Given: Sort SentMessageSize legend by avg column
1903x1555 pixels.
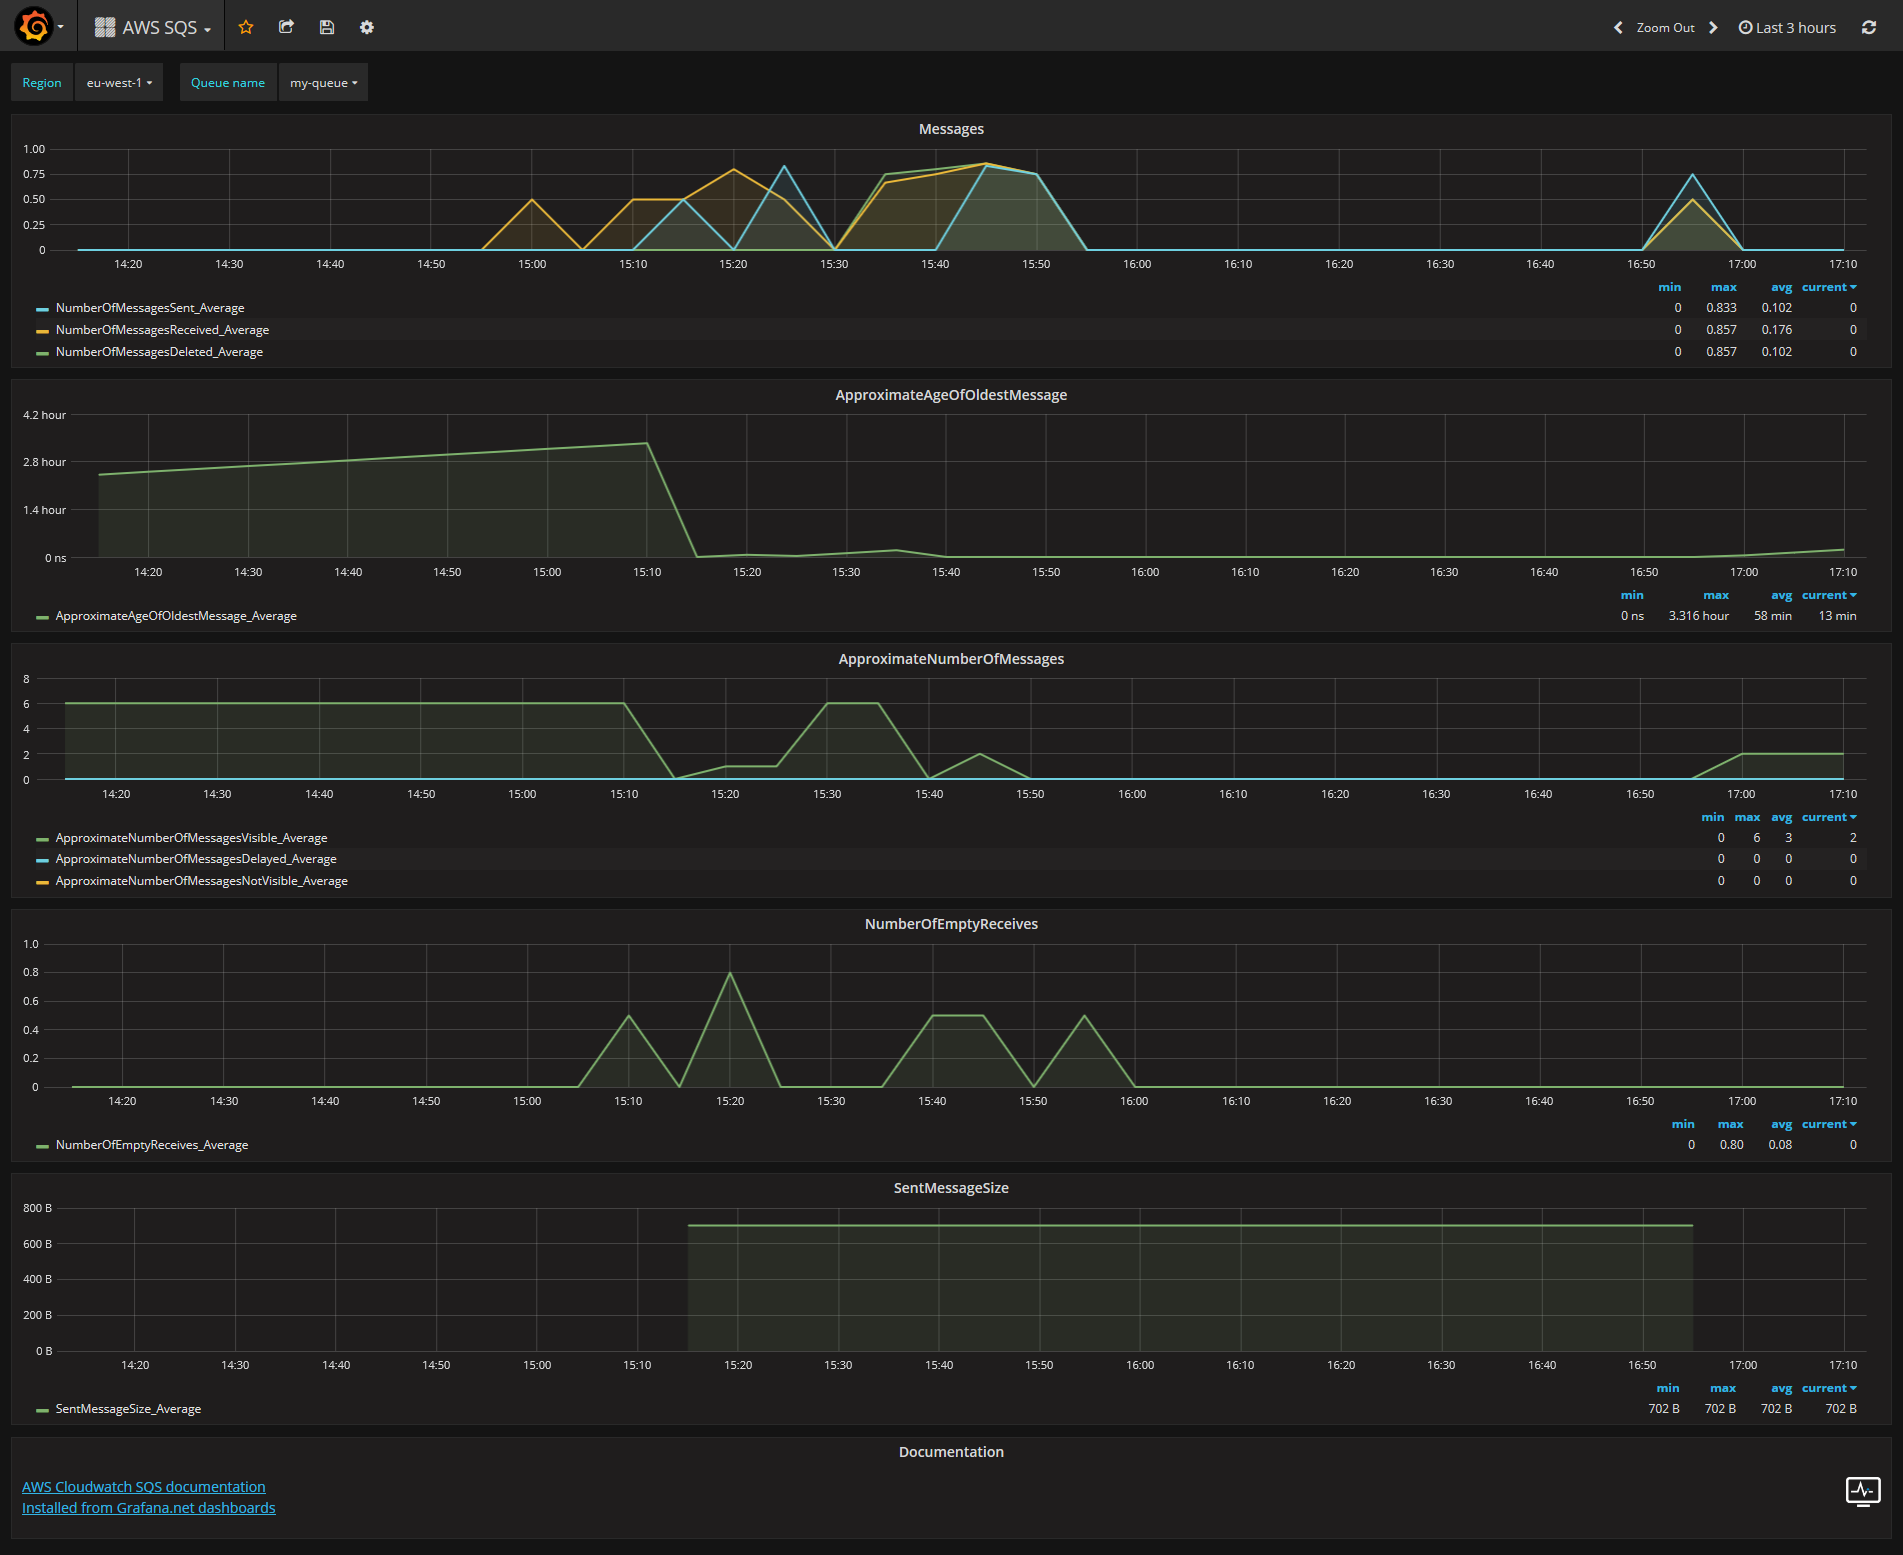Looking at the screenshot, I should click(x=1781, y=1388).
